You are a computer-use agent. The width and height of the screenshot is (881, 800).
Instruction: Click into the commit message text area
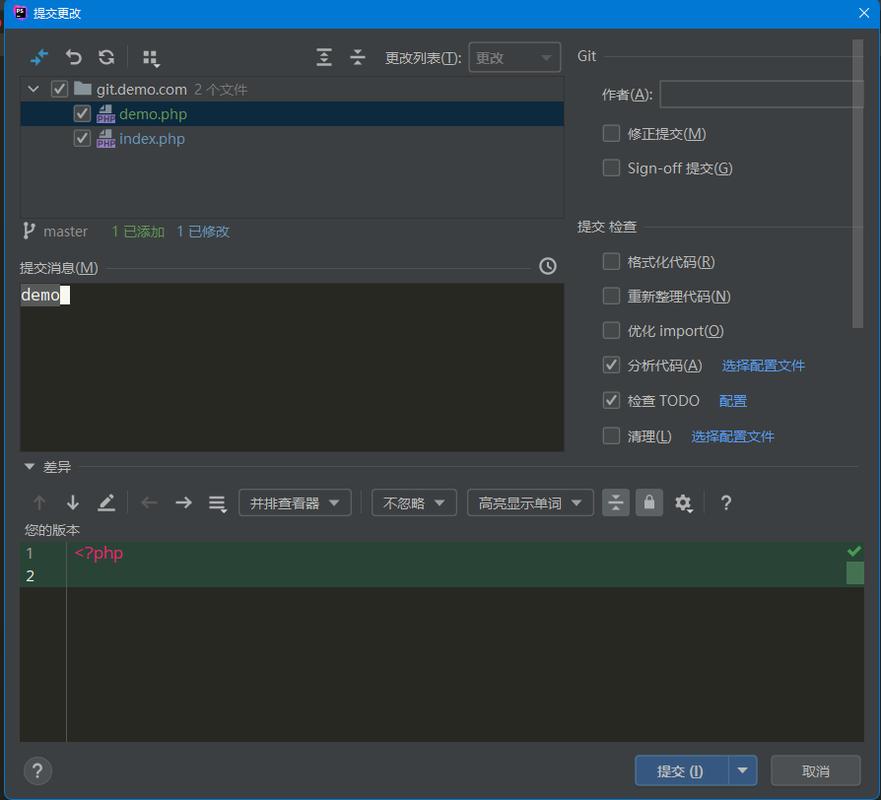coord(292,367)
